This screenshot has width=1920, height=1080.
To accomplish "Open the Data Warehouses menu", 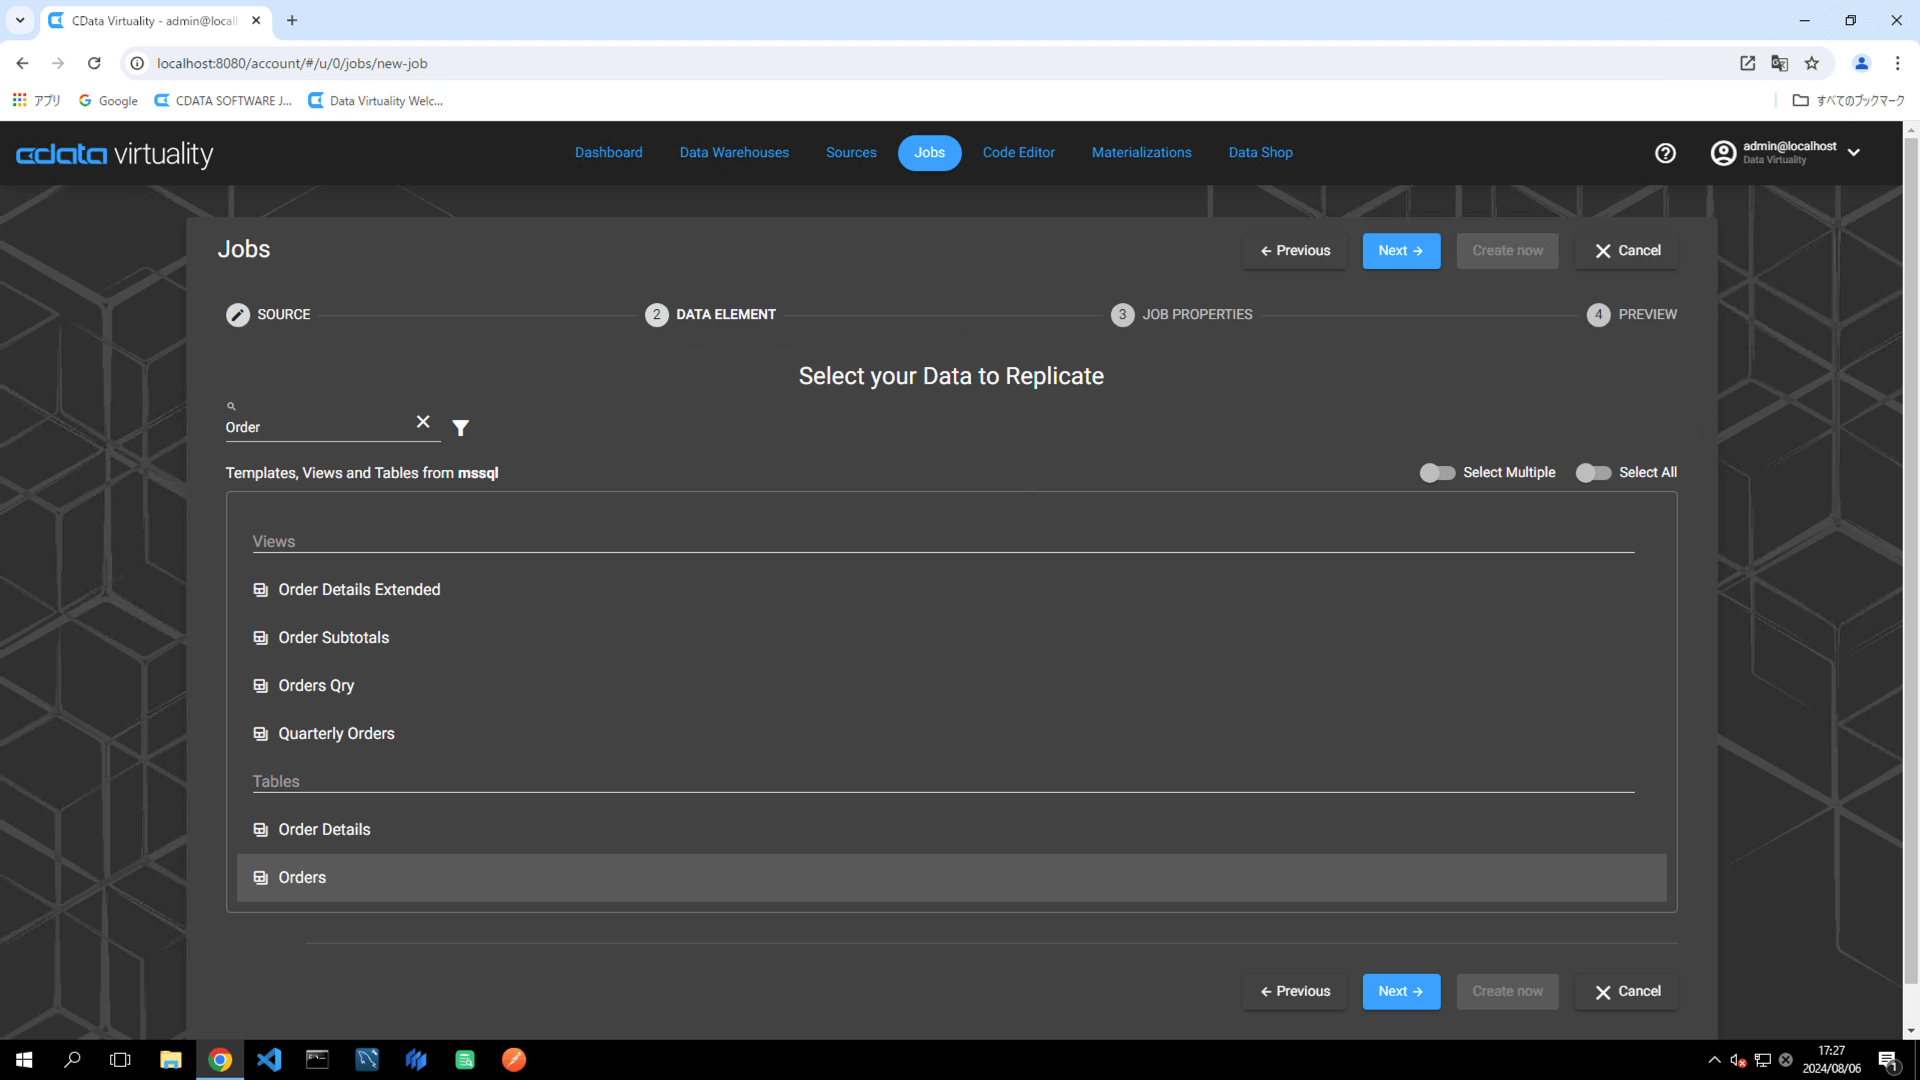I will pyautogui.click(x=734, y=153).
